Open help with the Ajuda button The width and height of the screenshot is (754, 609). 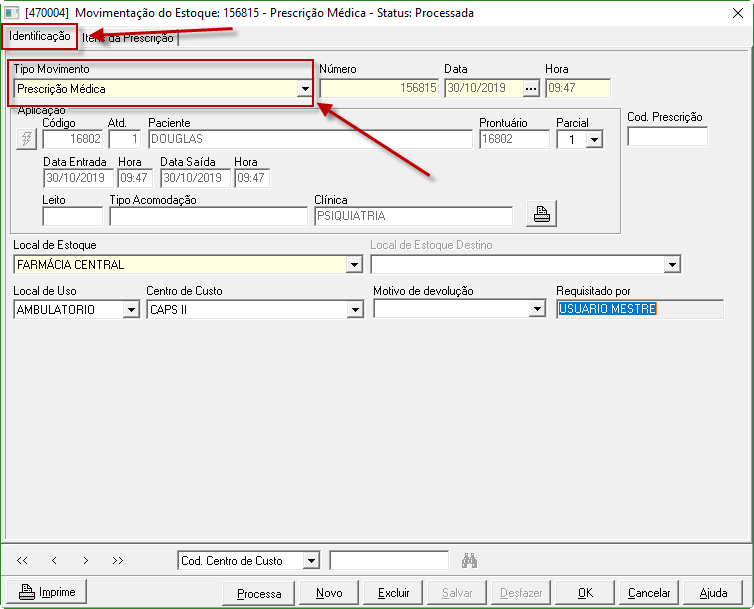(713, 593)
